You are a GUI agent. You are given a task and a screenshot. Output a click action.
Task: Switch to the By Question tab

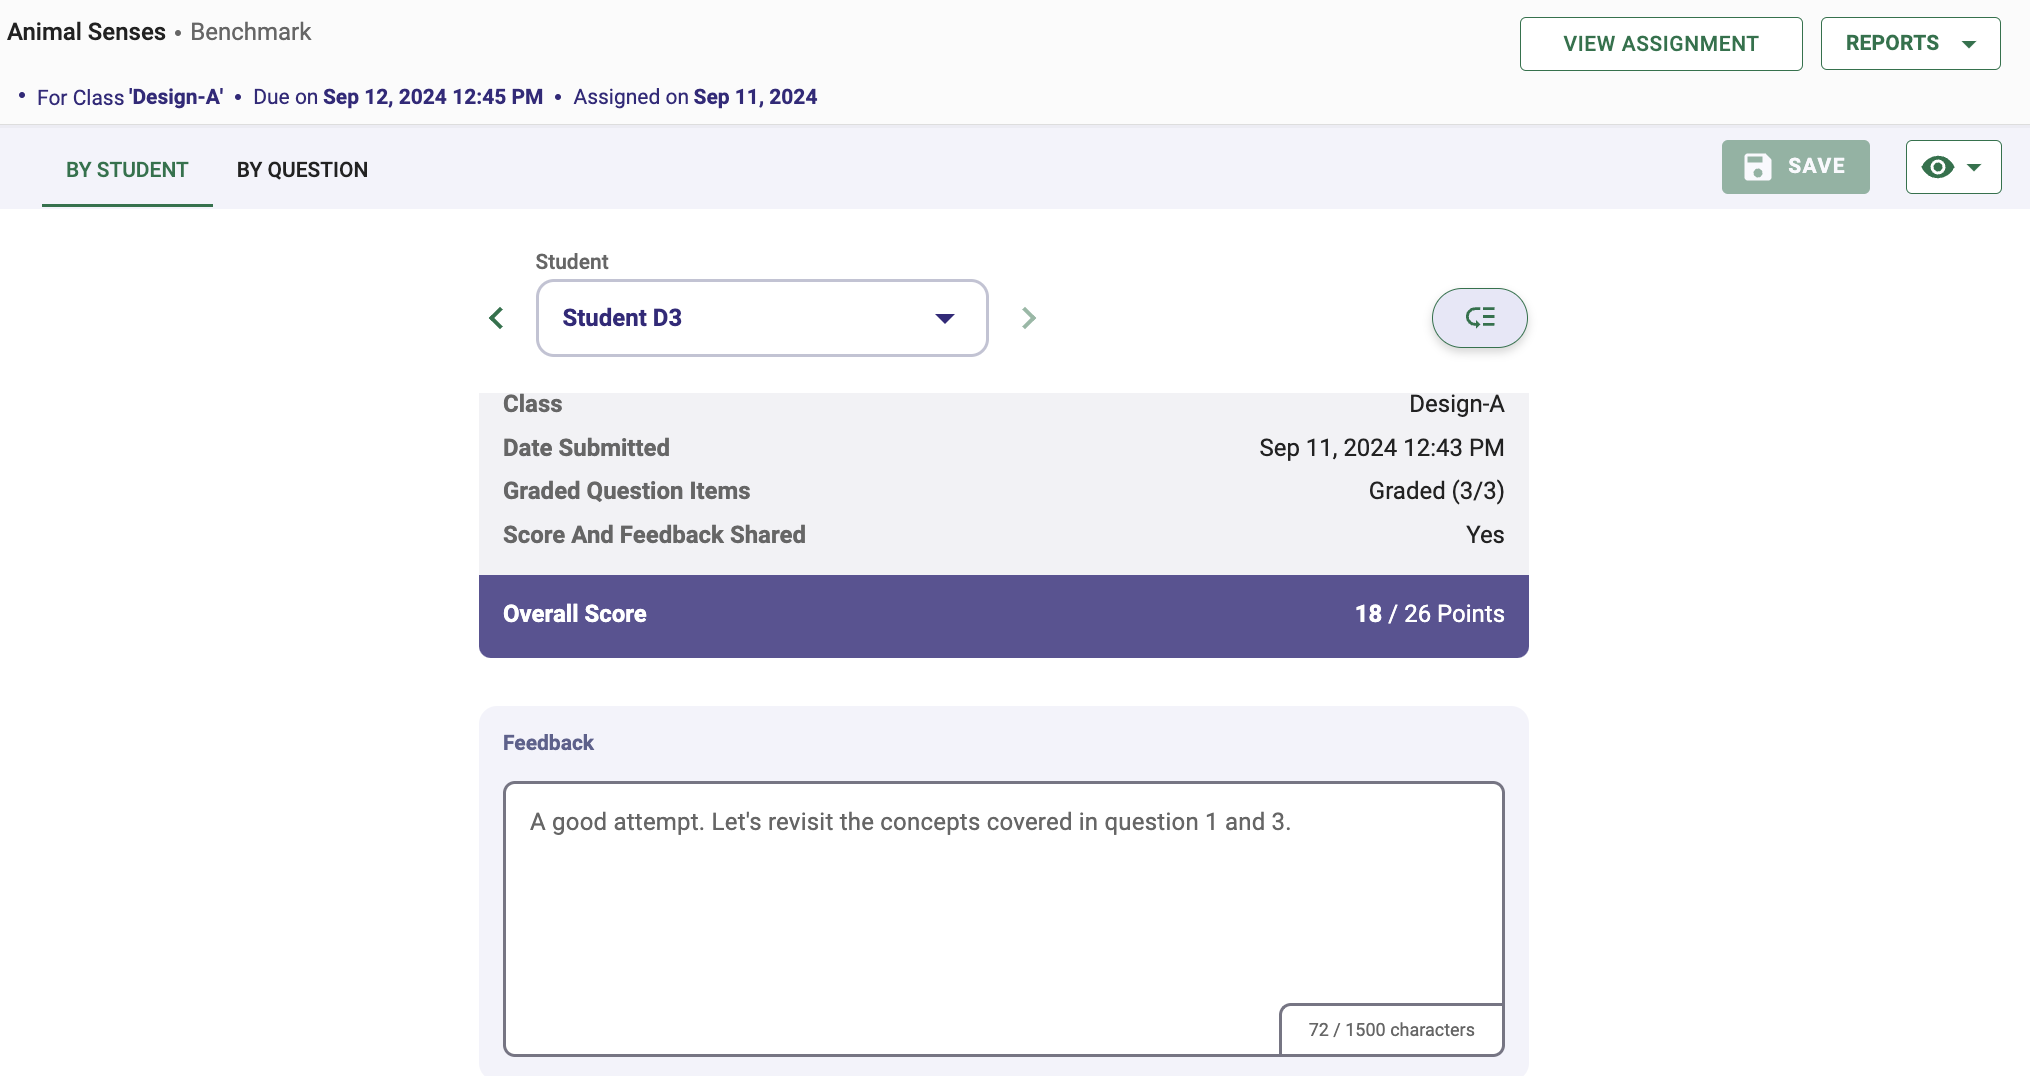click(x=302, y=170)
